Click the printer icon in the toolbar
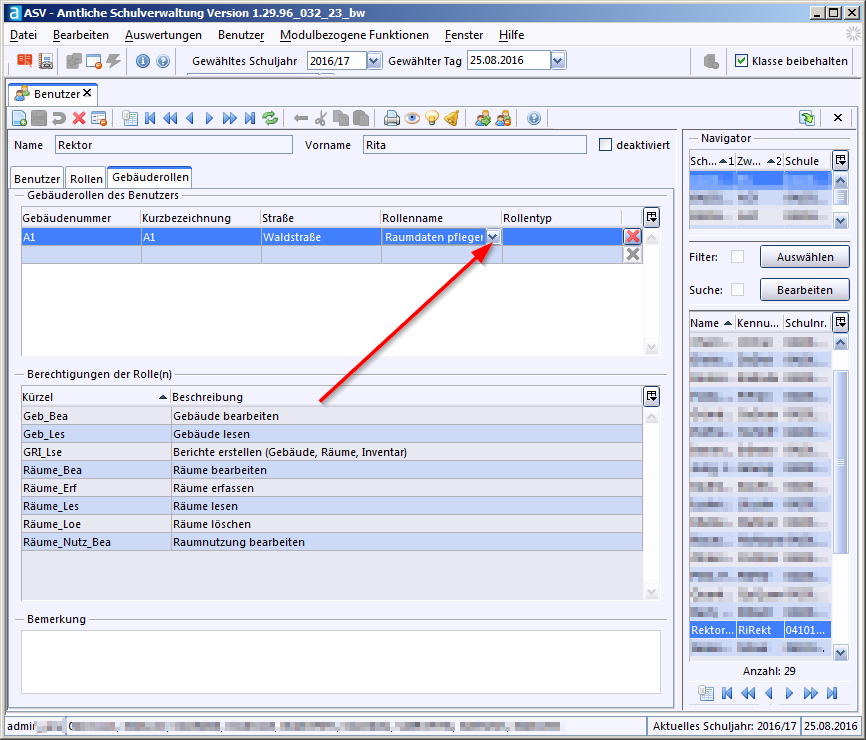Image resolution: width=866 pixels, height=740 pixels. click(x=392, y=118)
